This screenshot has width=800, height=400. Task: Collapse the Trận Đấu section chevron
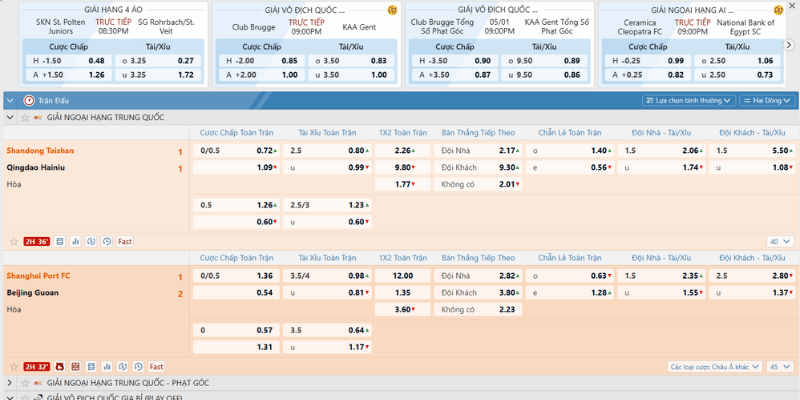(x=10, y=101)
